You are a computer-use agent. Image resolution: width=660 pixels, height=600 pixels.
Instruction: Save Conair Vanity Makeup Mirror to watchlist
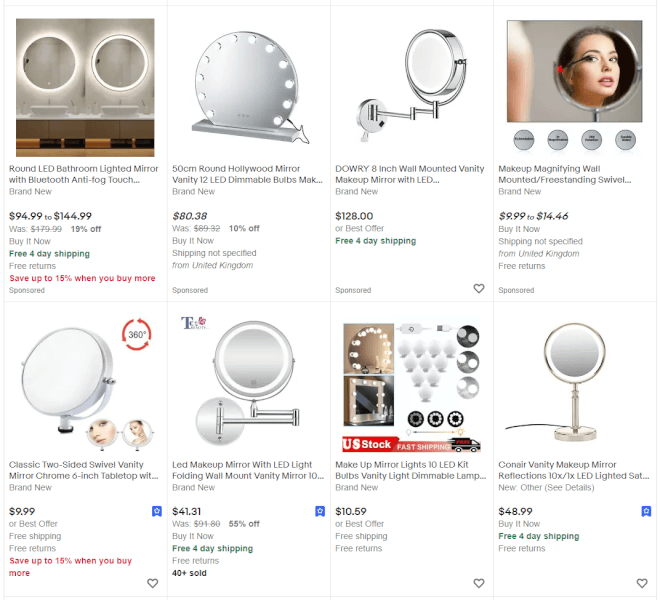pos(642,583)
